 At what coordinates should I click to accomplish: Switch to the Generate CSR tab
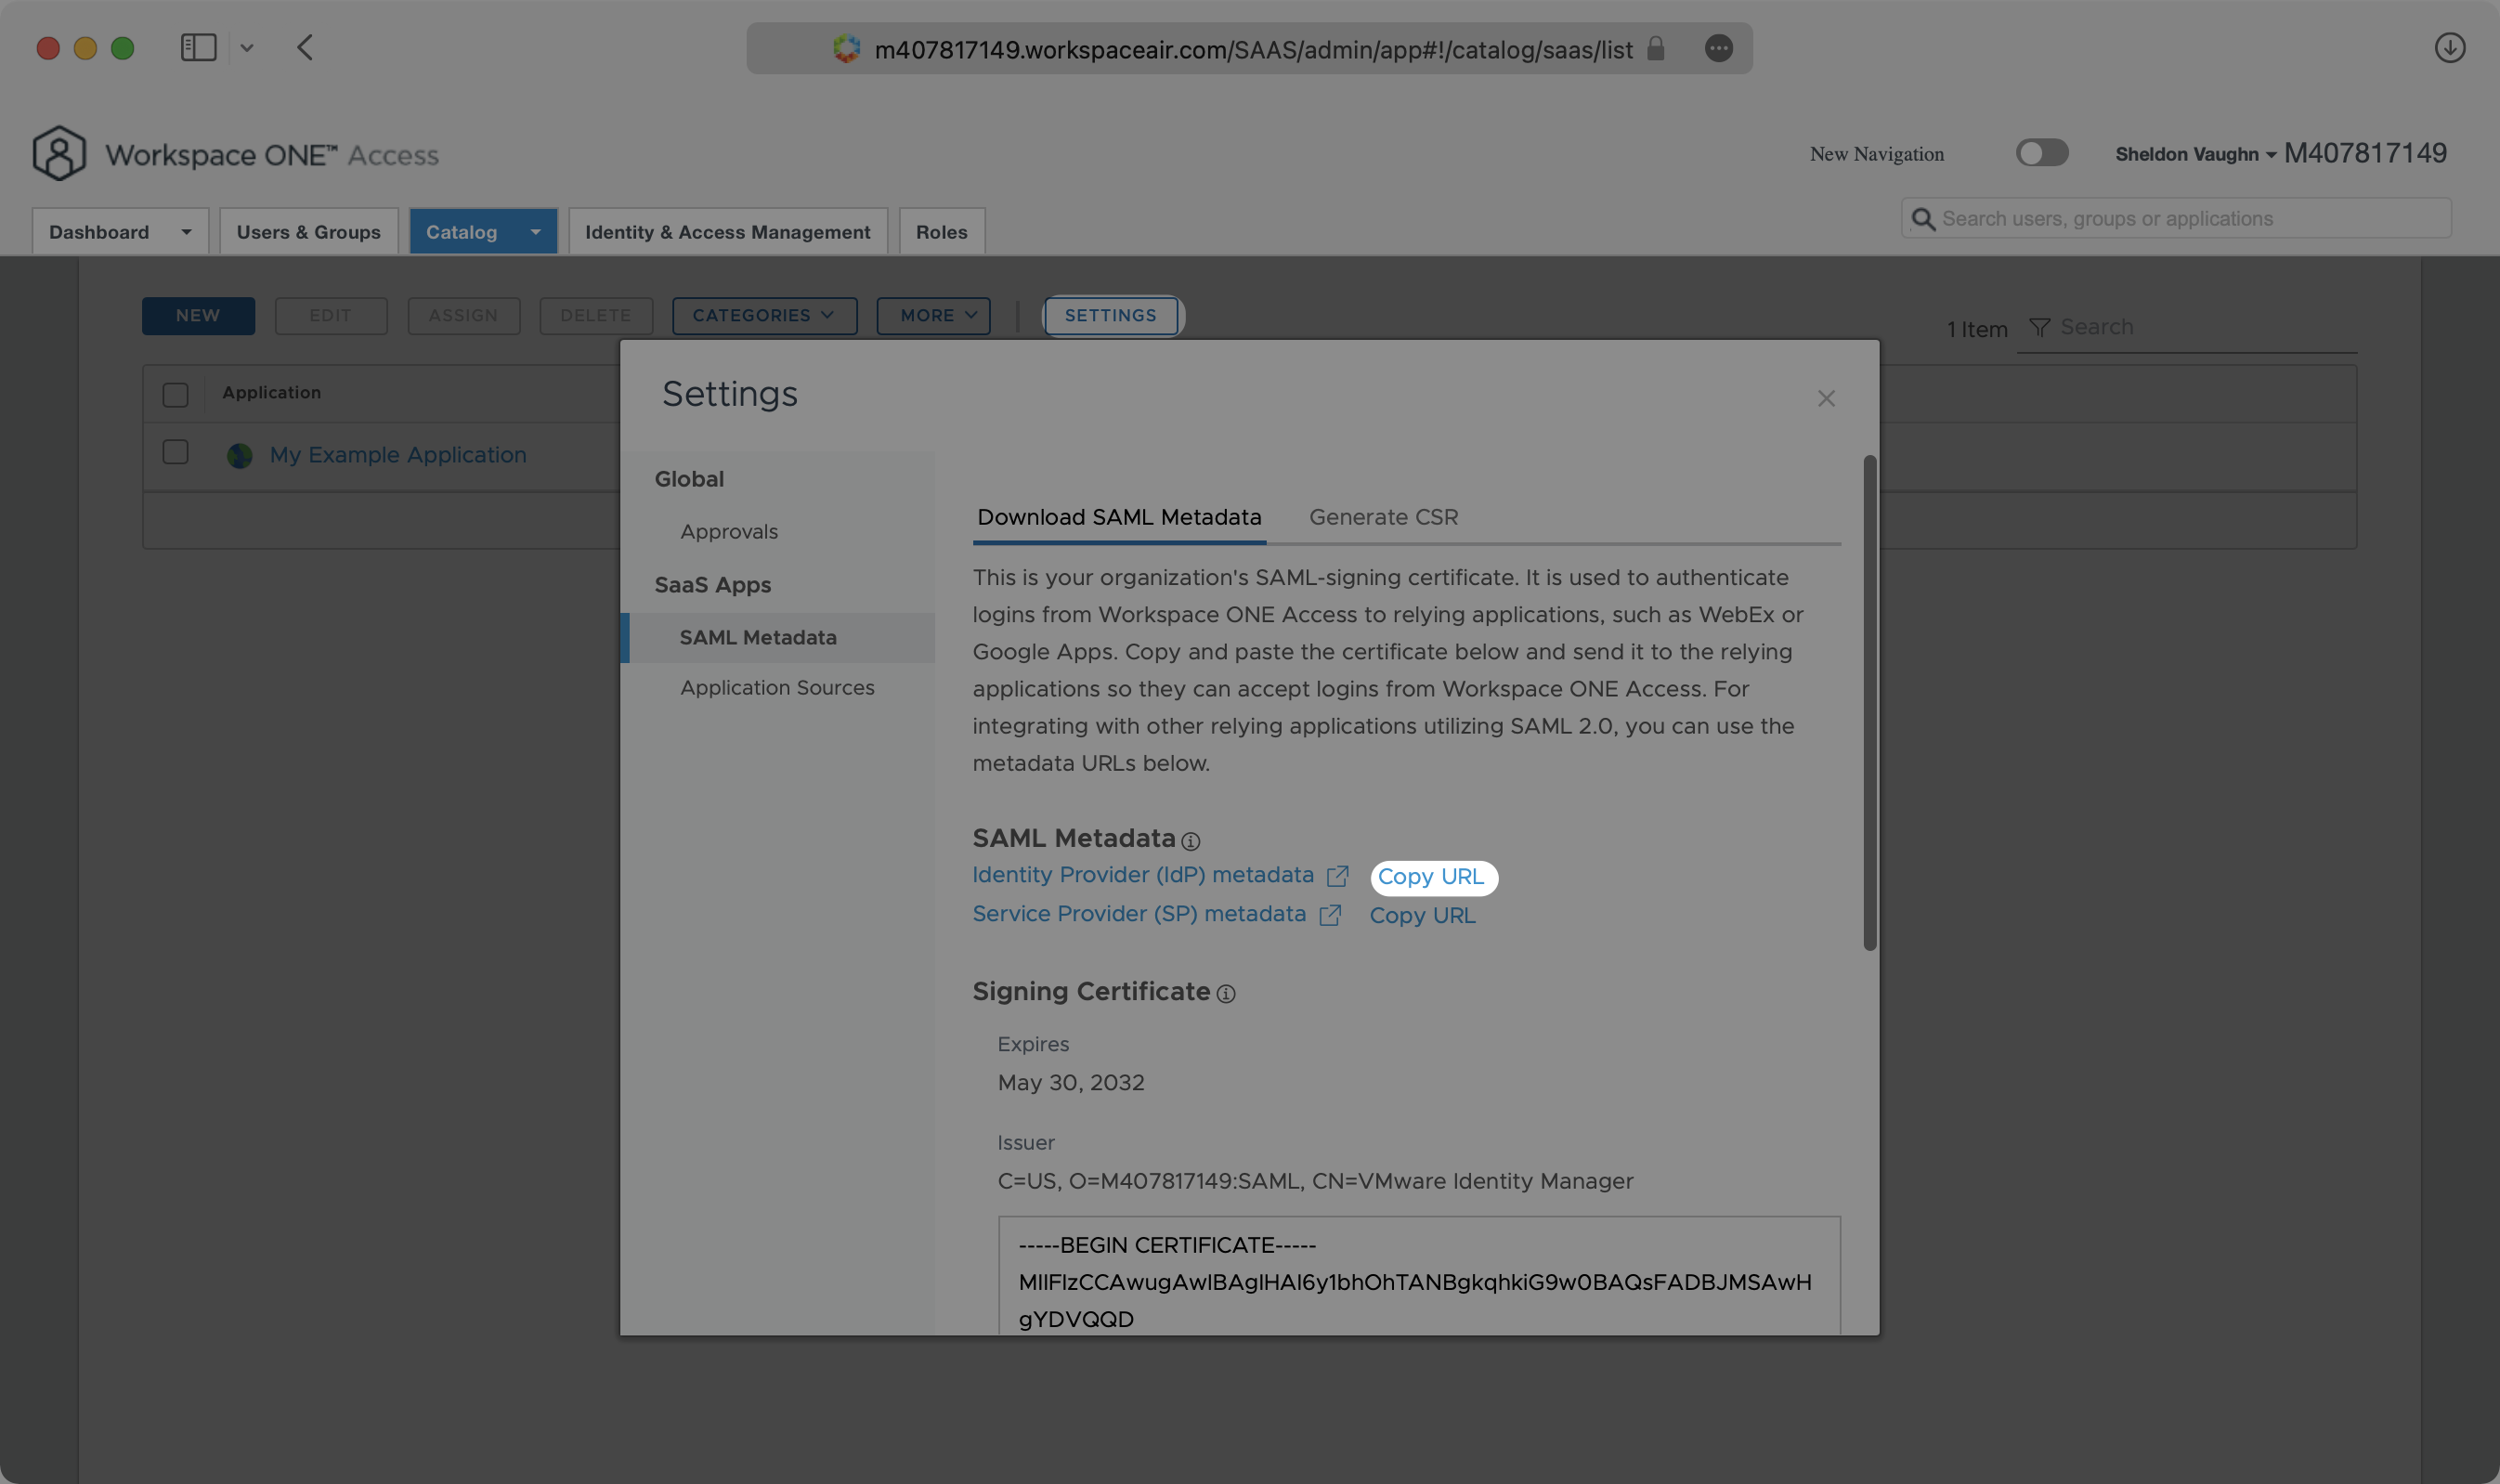pos(1383,518)
